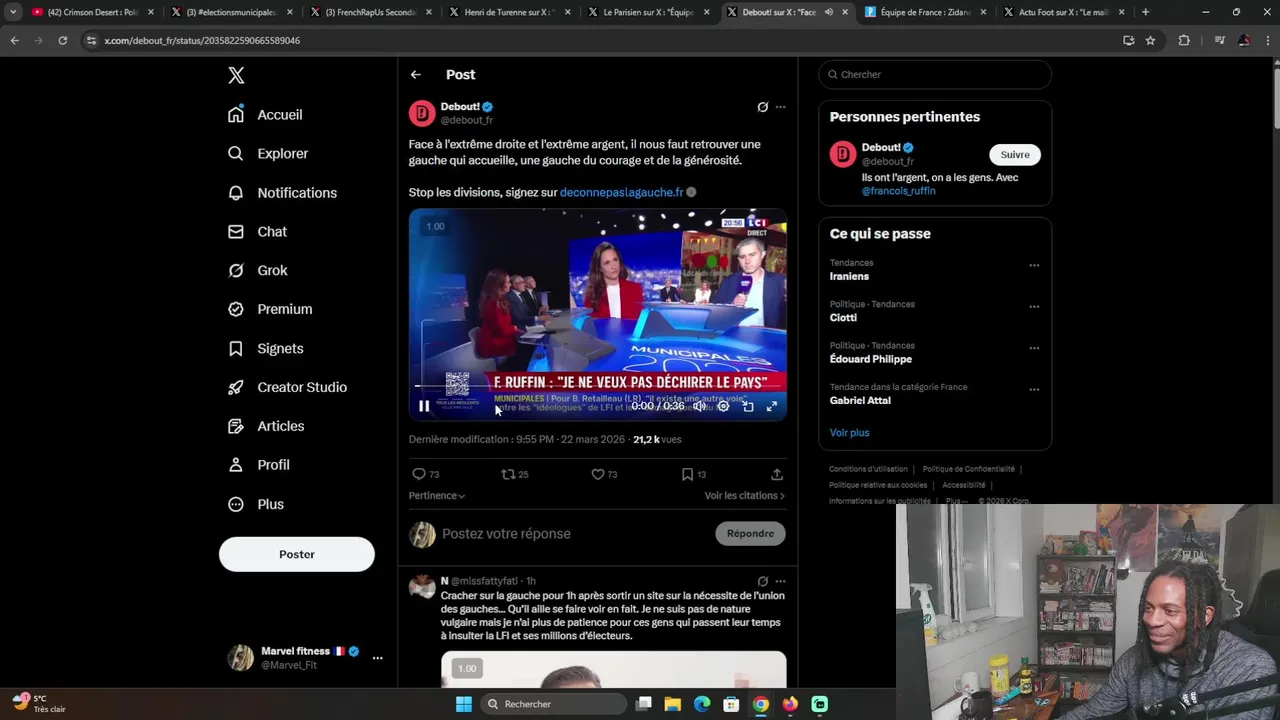Open Chat in the sidebar
1280x720 pixels.
pos(257,232)
